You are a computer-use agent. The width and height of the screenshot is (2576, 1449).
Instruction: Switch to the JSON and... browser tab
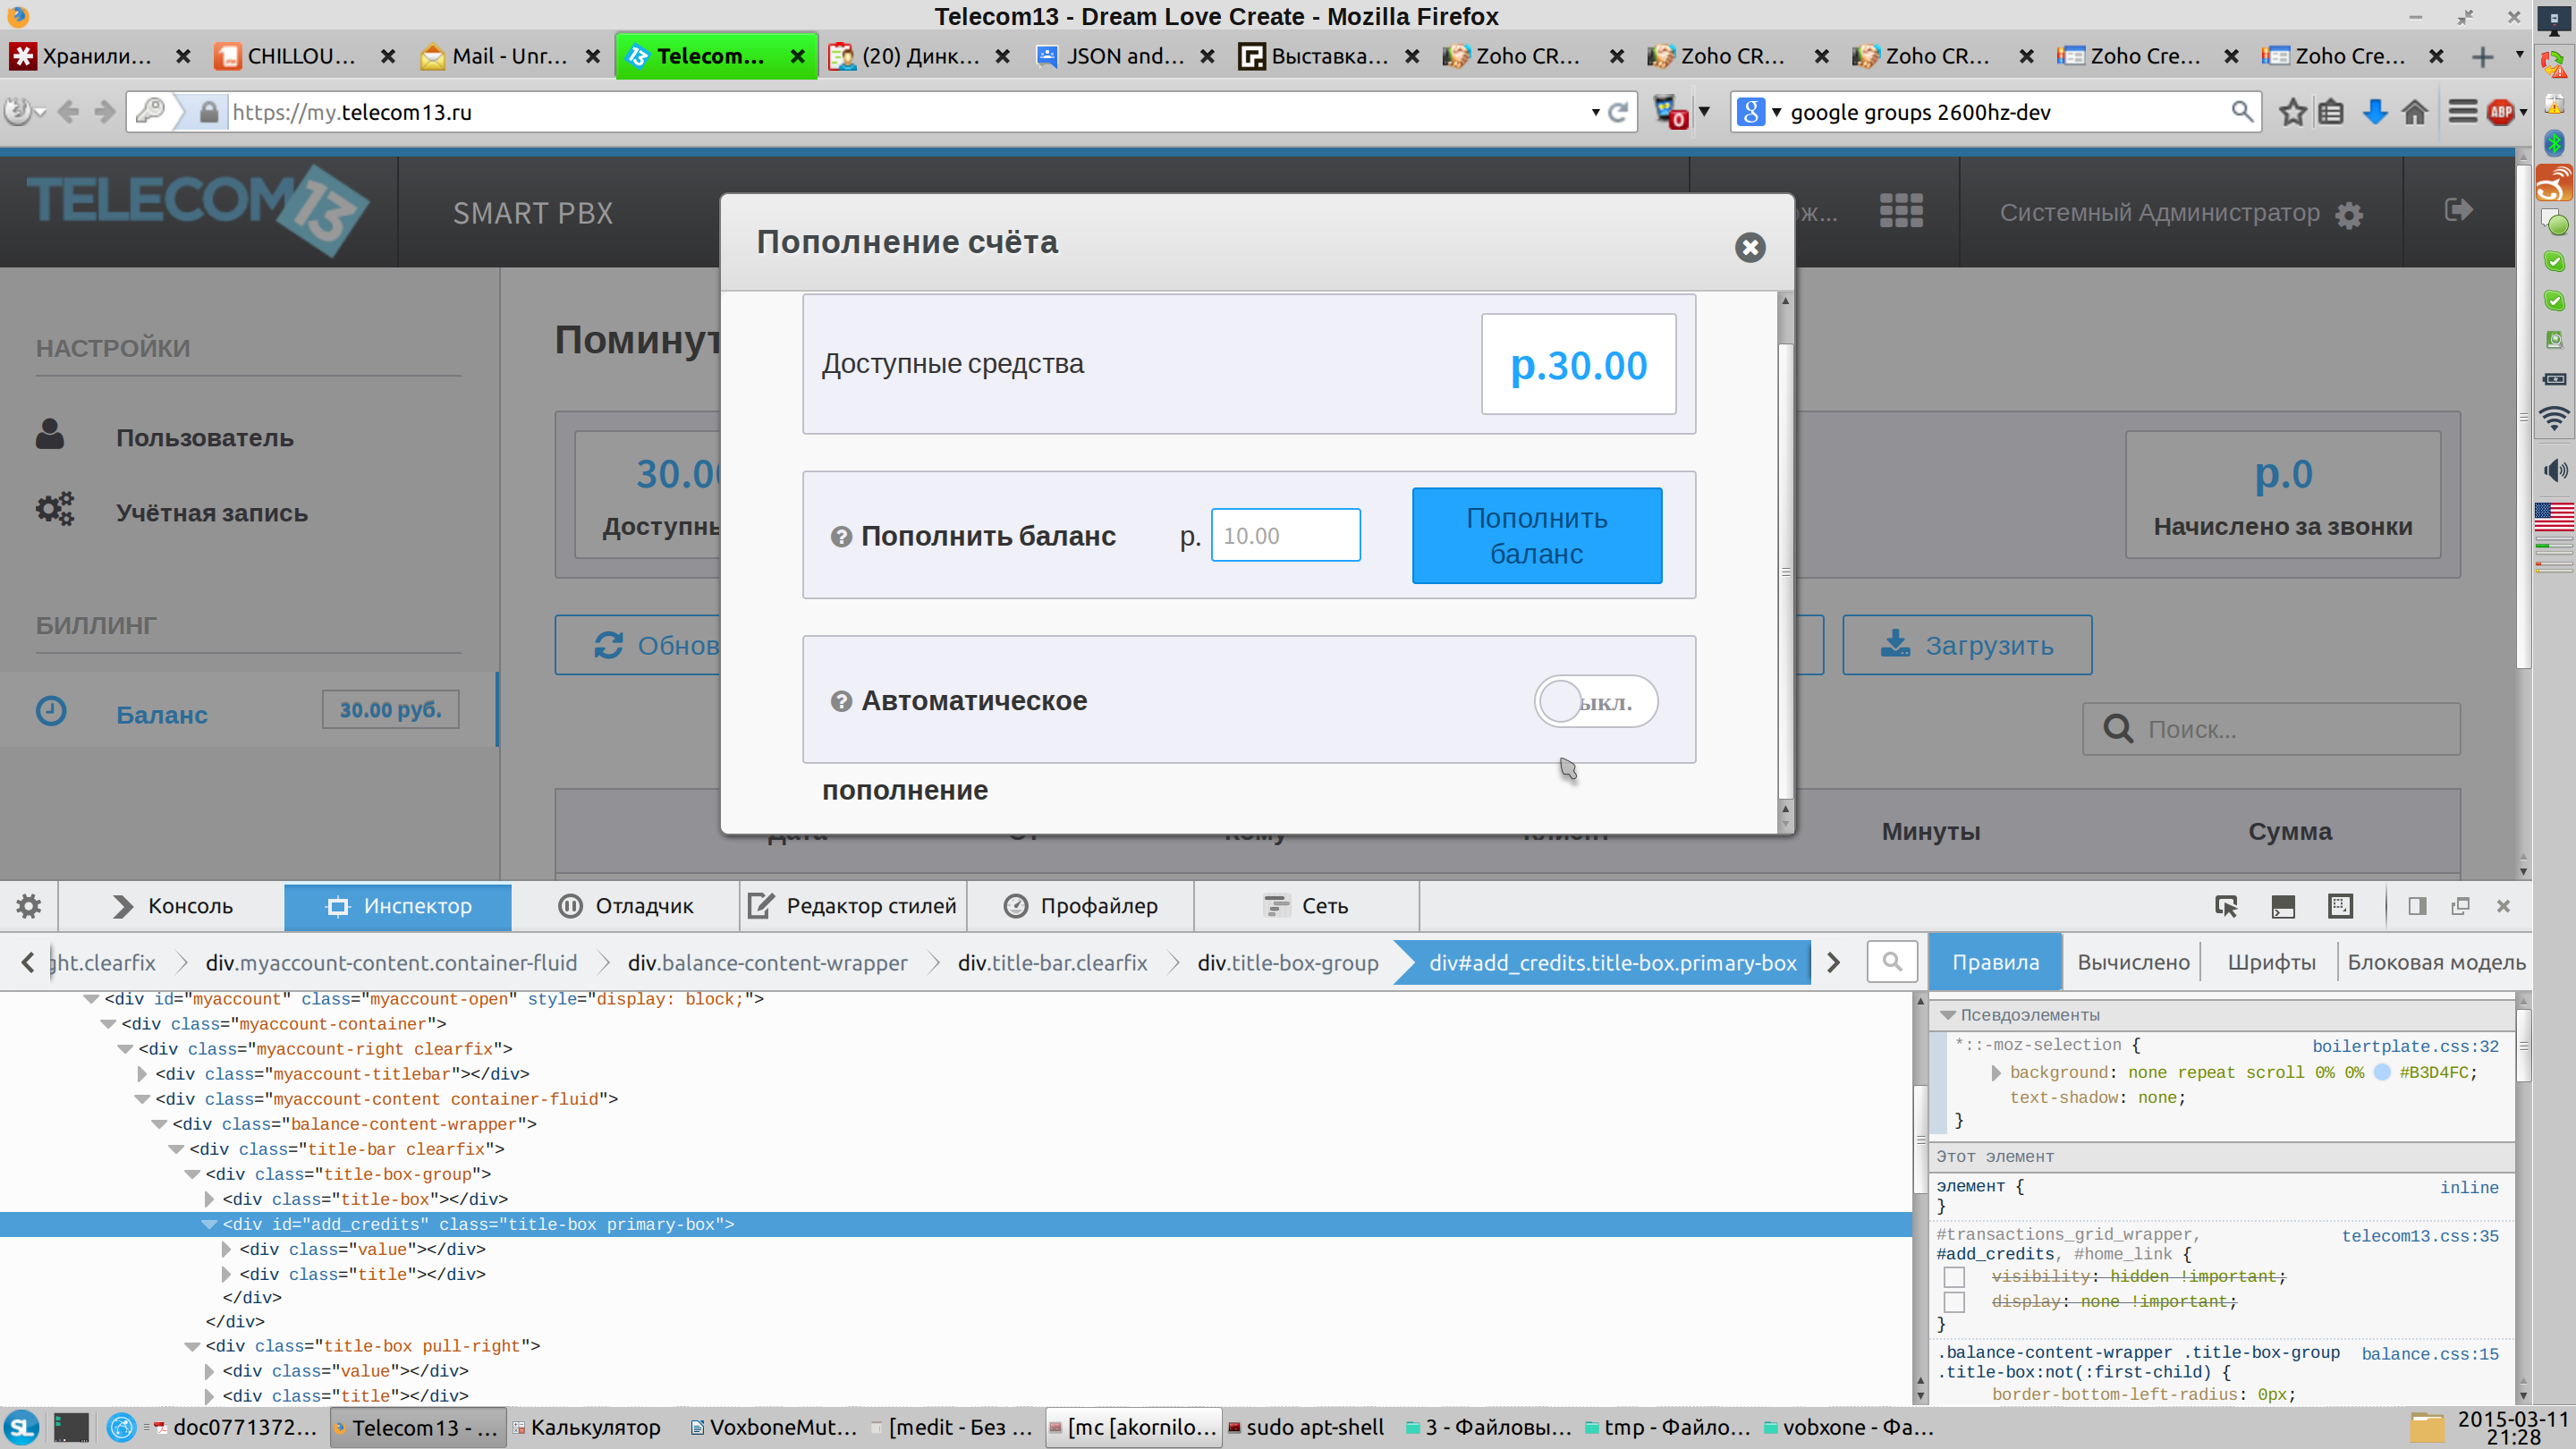(1124, 56)
